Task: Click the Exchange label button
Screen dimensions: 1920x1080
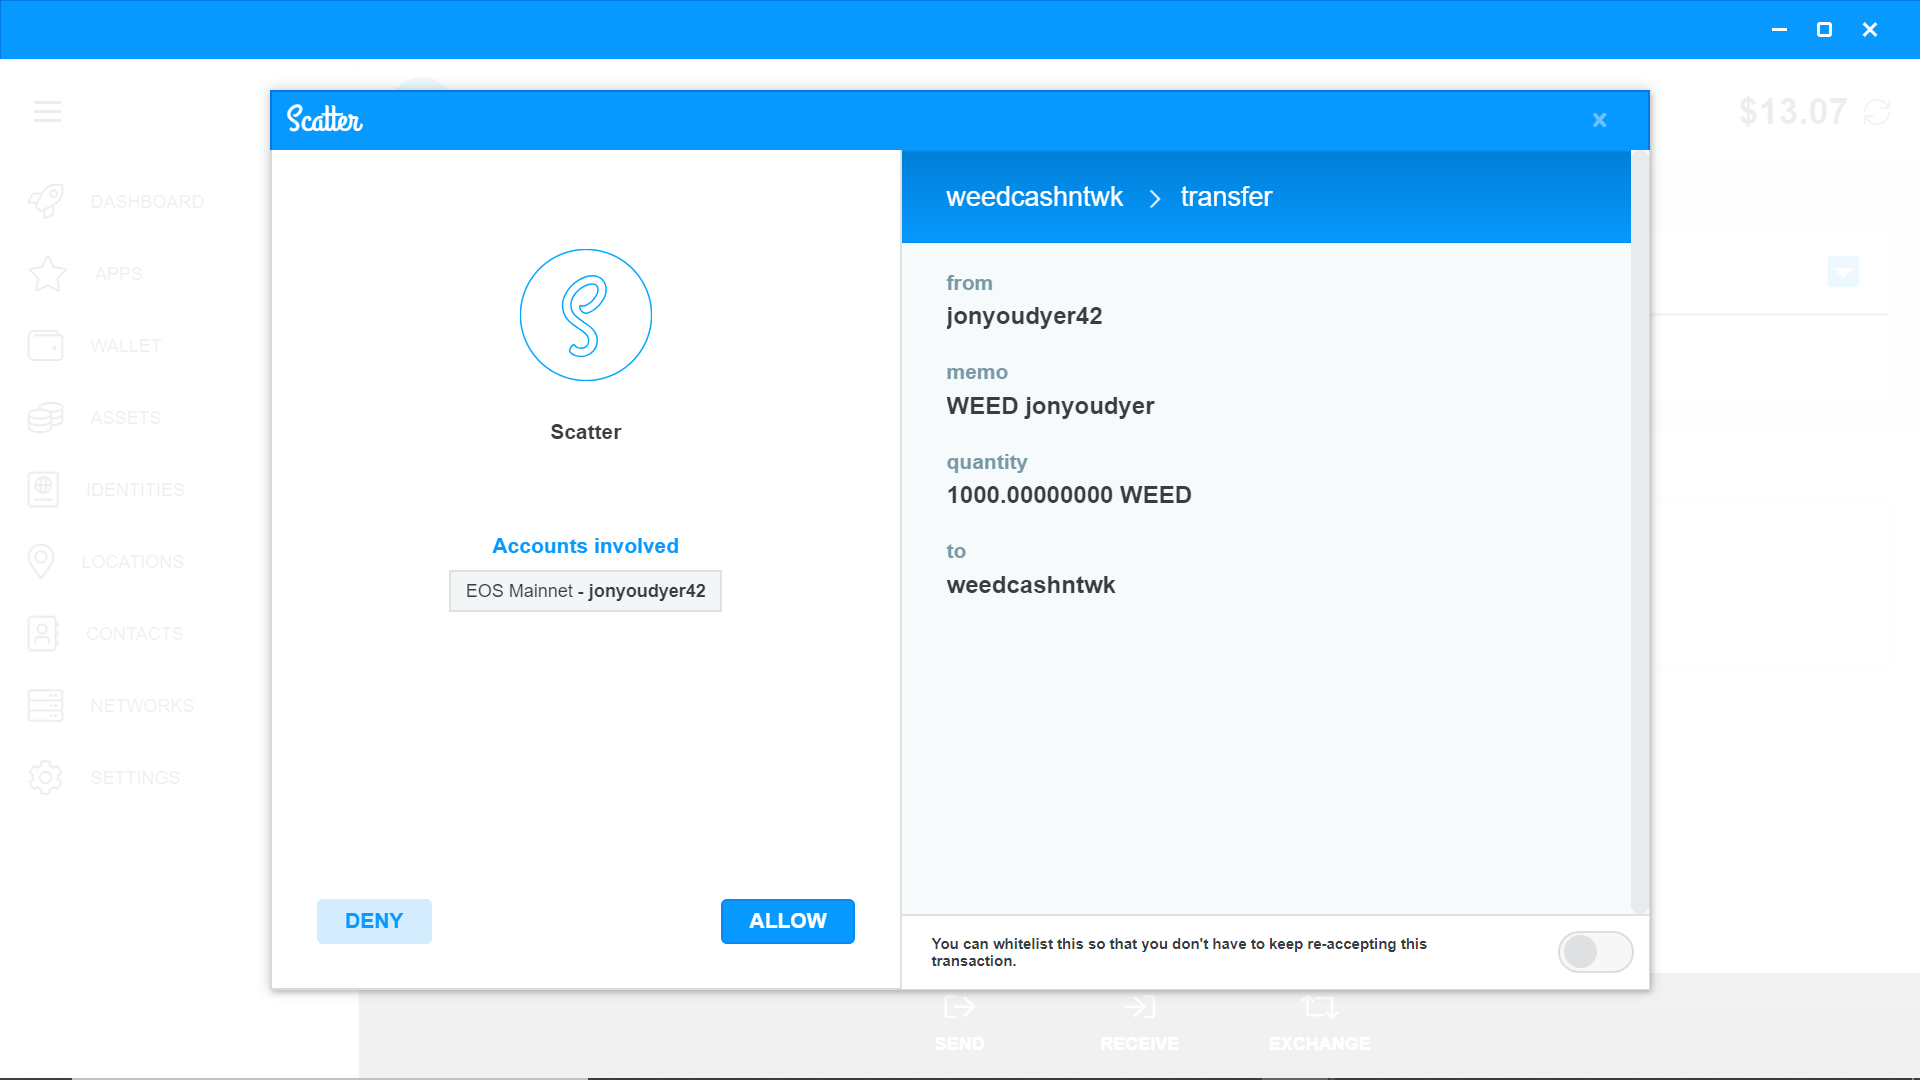Action: [1320, 1043]
